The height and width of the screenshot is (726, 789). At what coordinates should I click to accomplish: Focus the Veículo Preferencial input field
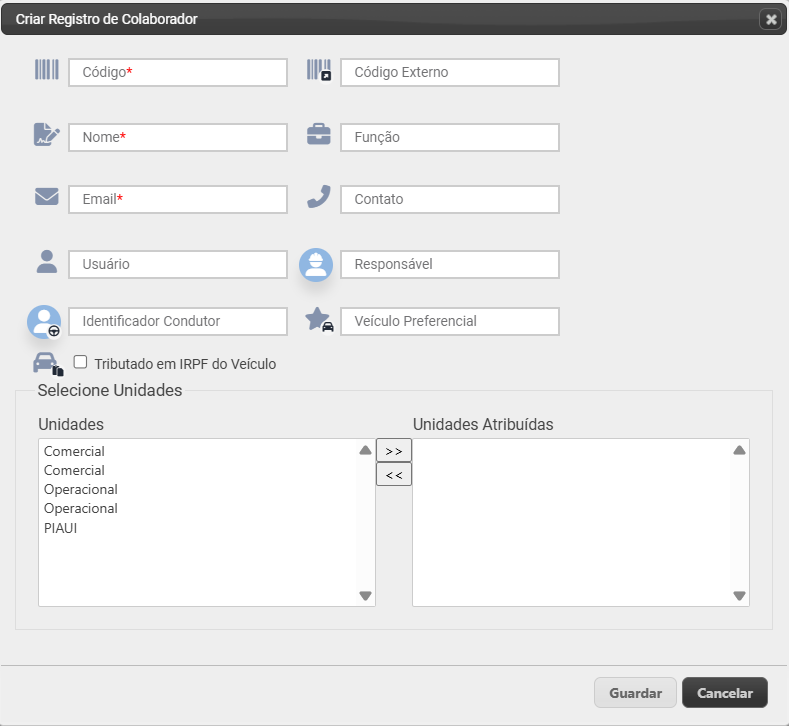click(450, 321)
